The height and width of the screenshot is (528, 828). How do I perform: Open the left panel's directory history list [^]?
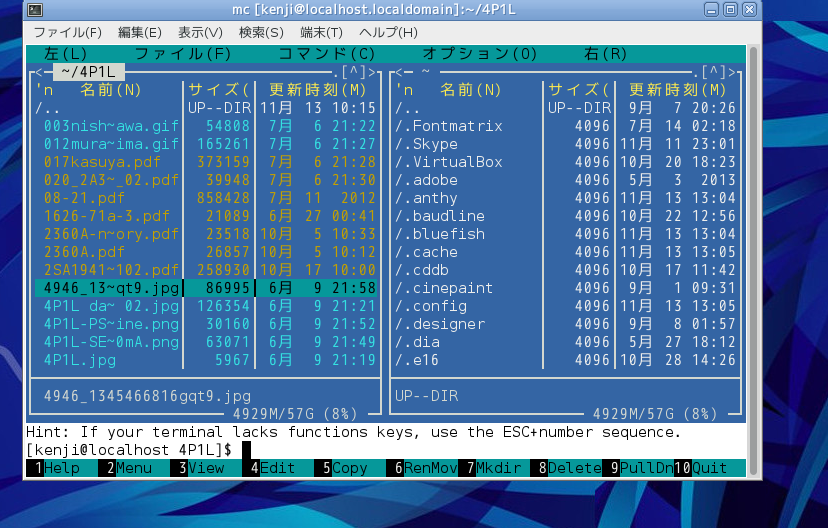[354, 72]
